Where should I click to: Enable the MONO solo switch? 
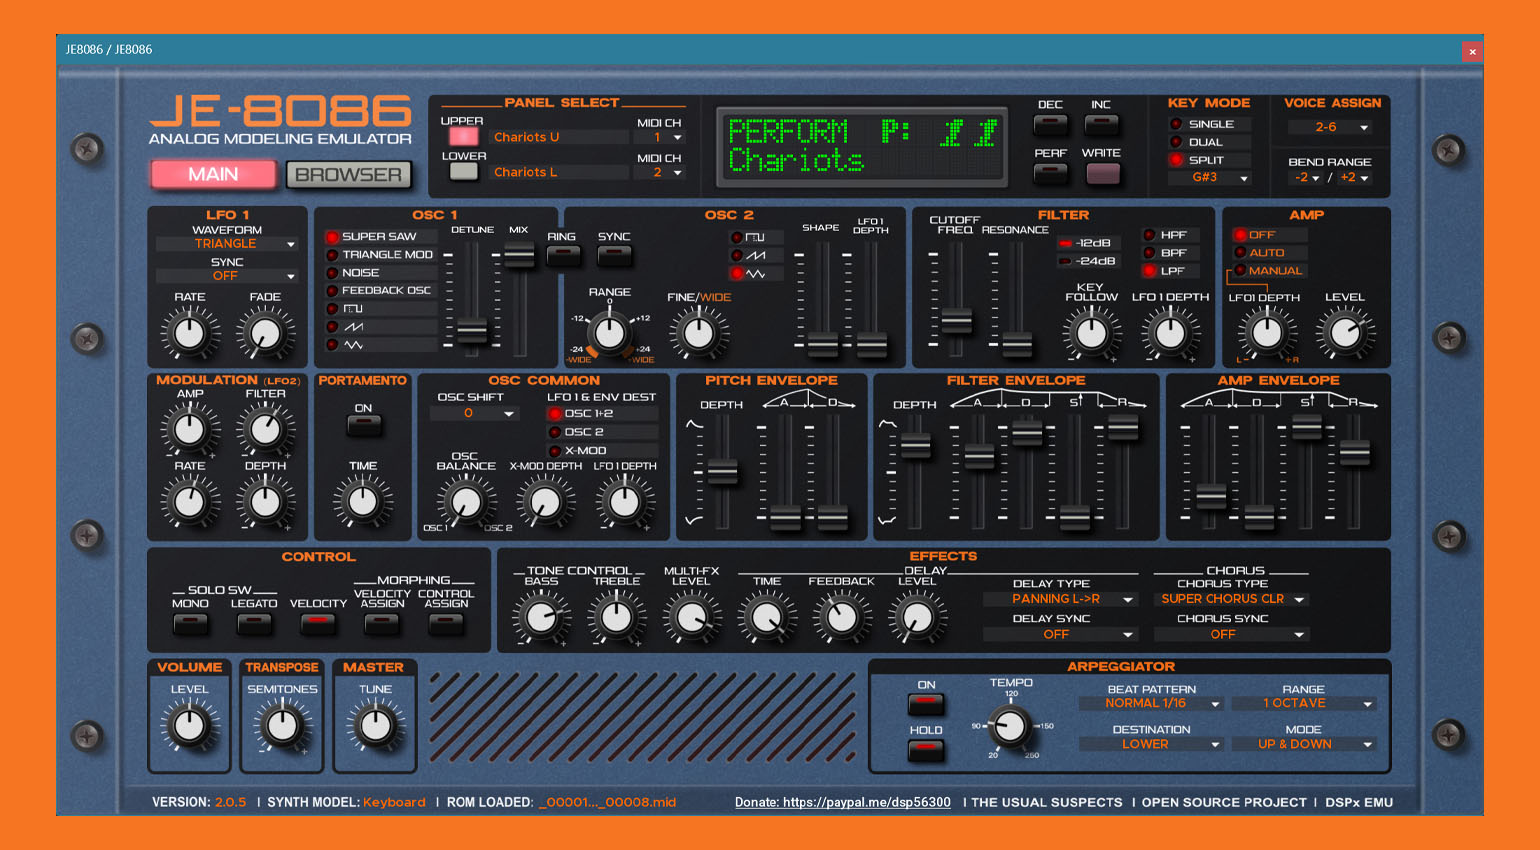click(190, 622)
